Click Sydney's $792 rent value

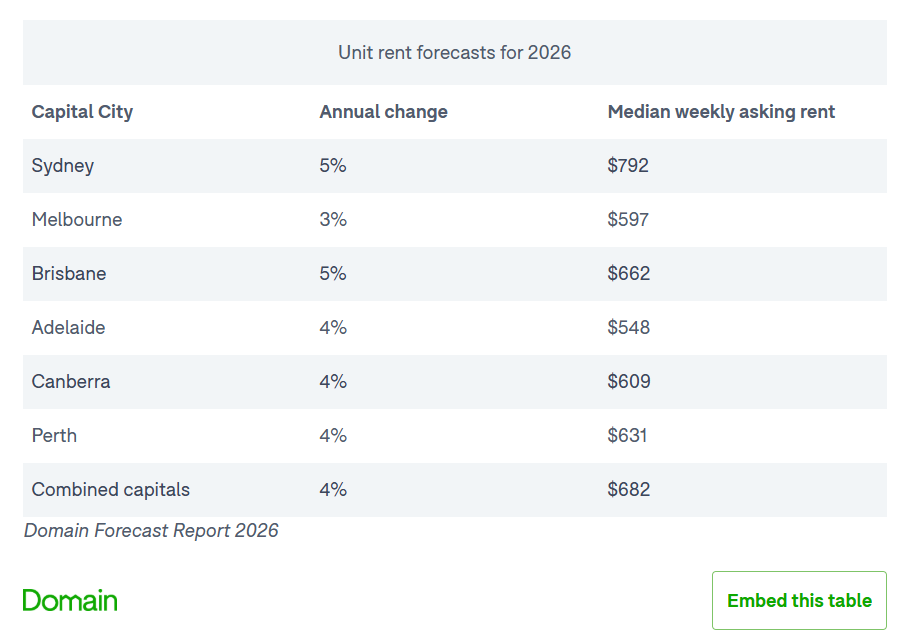(x=628, y=166)
